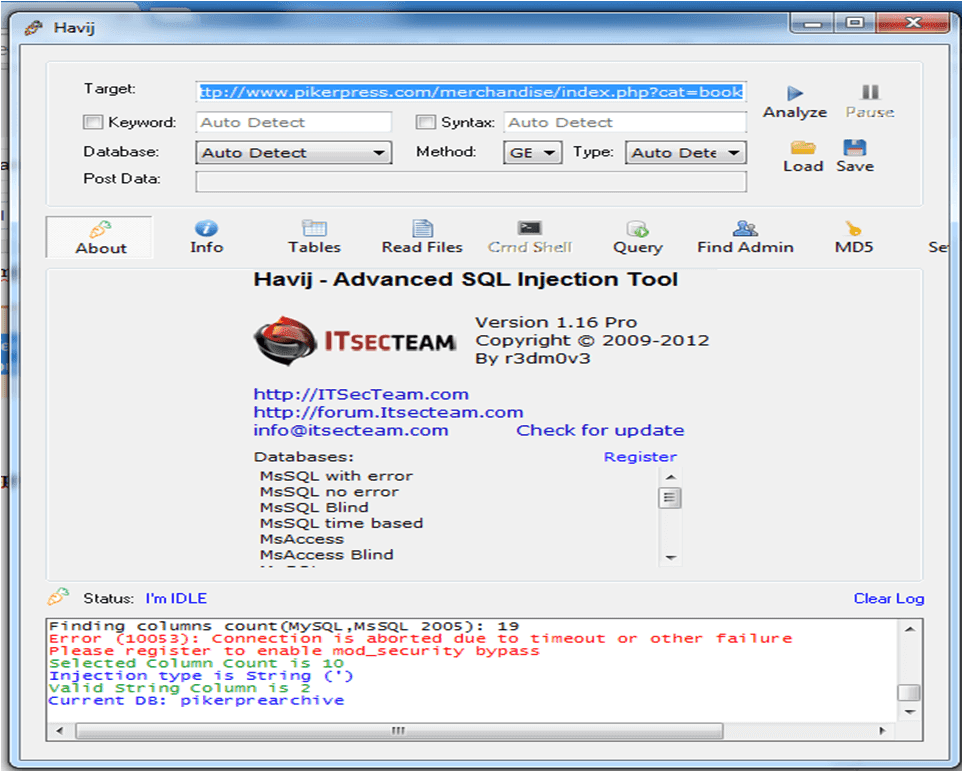Open the http://forum.Itsecteam.com link

[x=388, y=412]
